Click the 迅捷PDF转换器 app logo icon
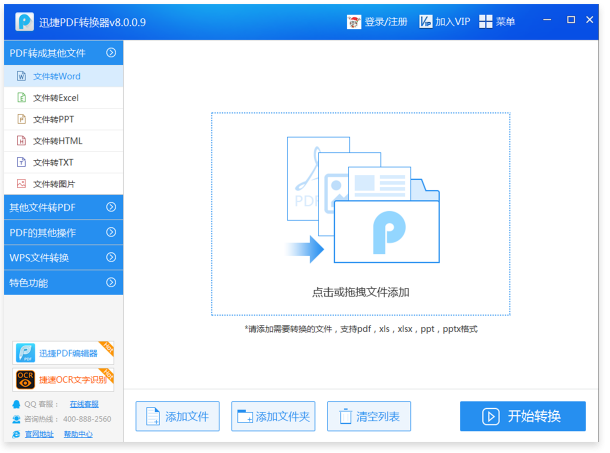Viewport: 610px width, 453px height. [x=25, y=21]
